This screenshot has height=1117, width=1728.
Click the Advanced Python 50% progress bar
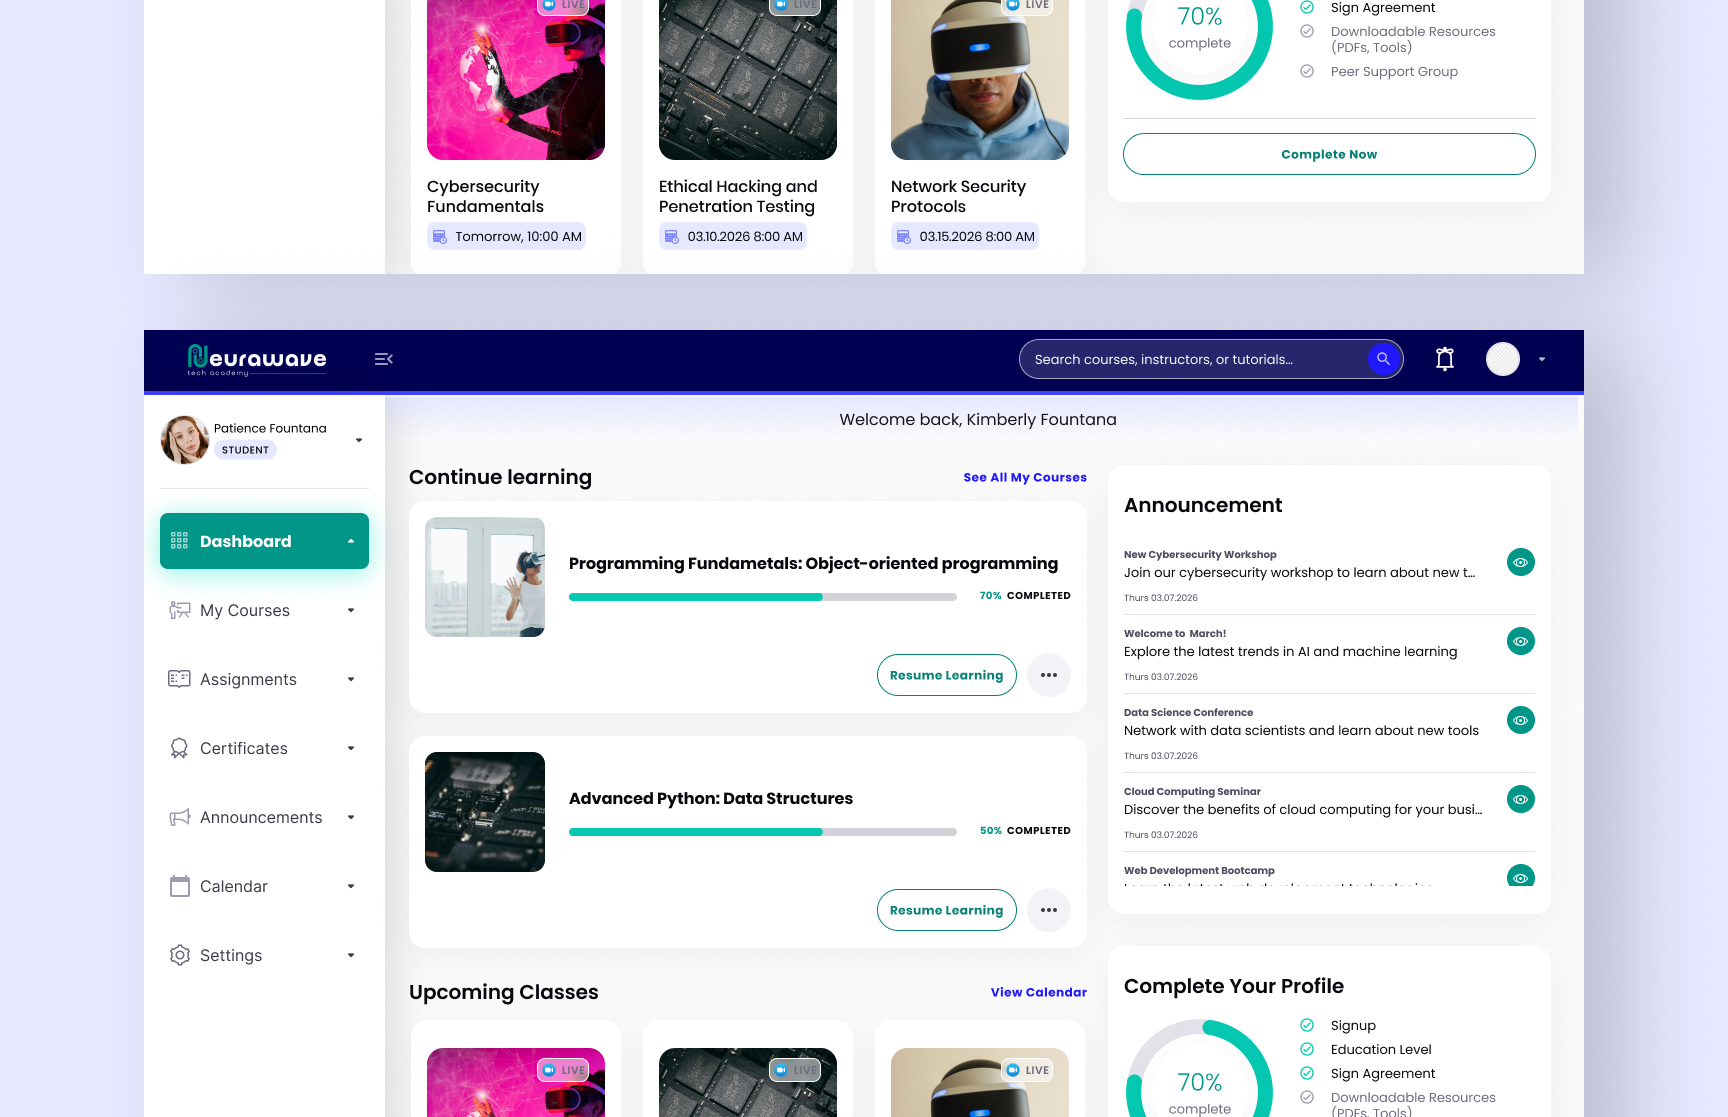click(763, 832)
